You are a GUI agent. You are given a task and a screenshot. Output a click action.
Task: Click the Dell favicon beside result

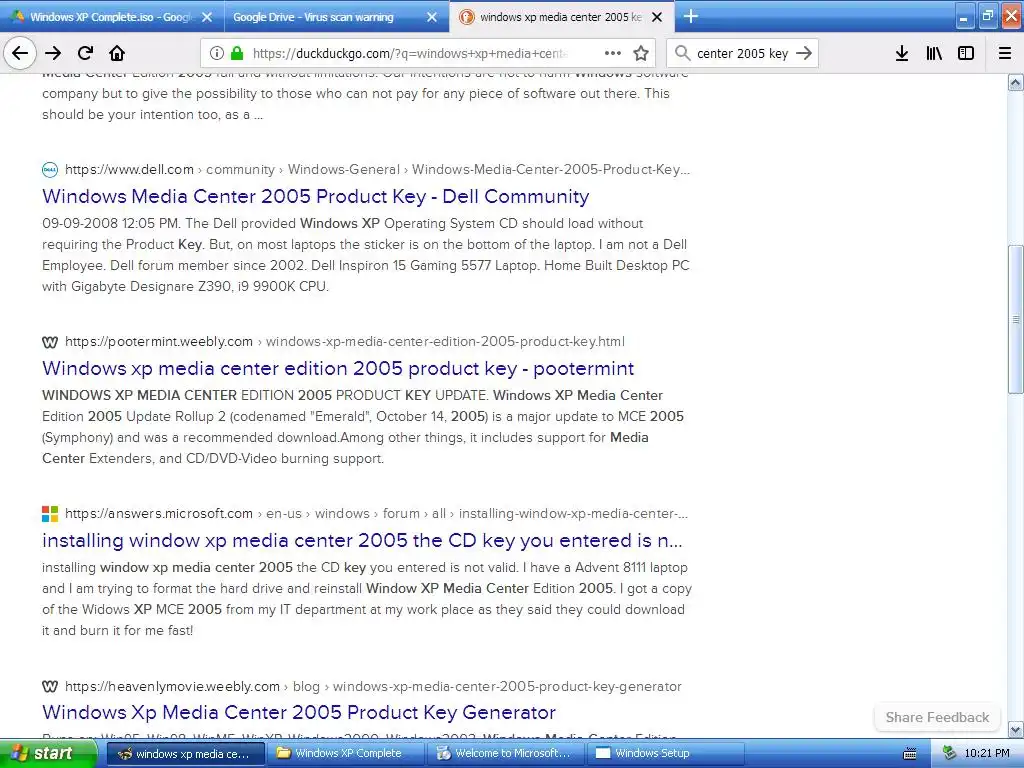(50, 170)
